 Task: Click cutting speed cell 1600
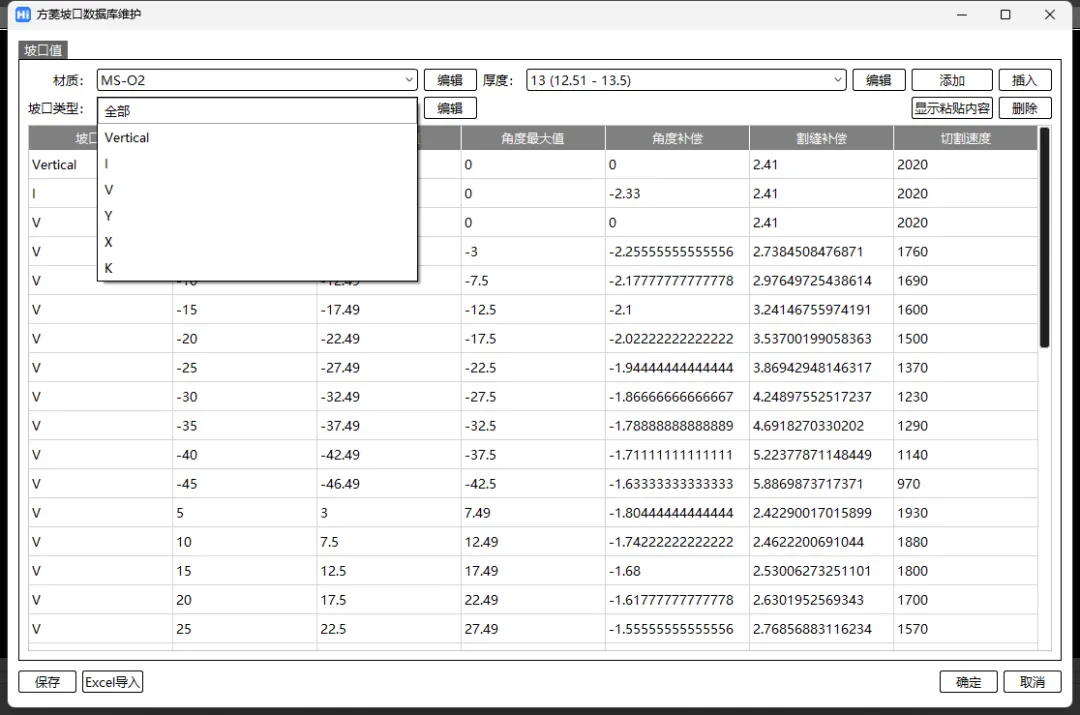click(965, 309)
